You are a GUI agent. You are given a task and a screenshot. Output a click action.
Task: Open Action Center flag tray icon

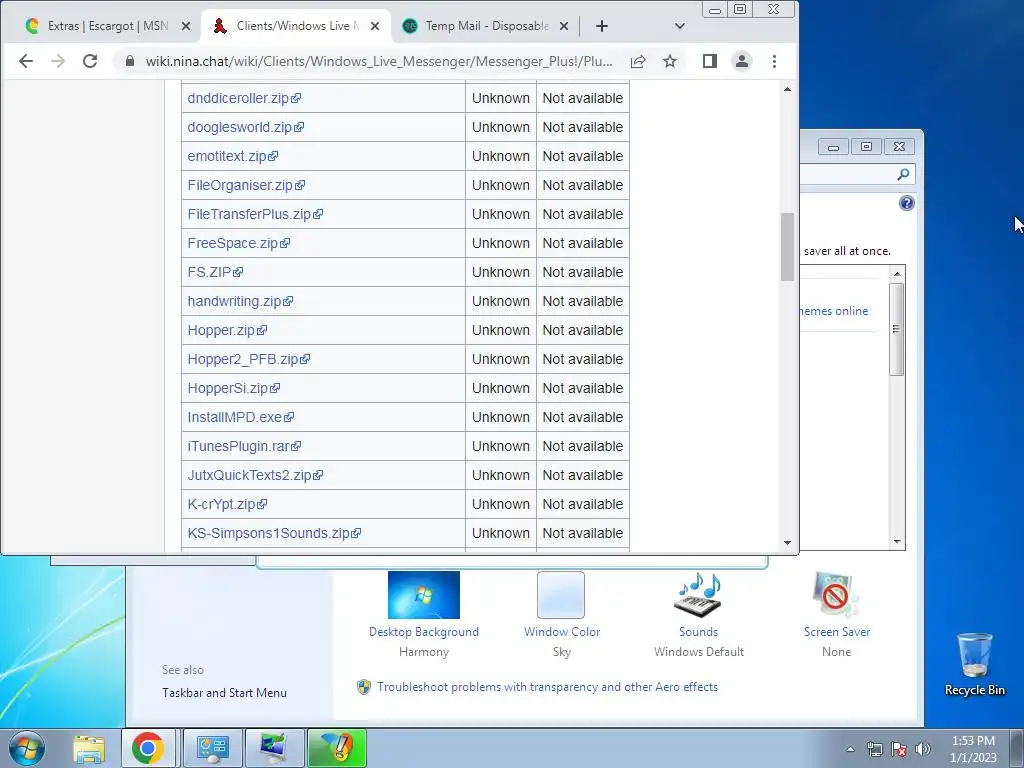coord(899,749)
